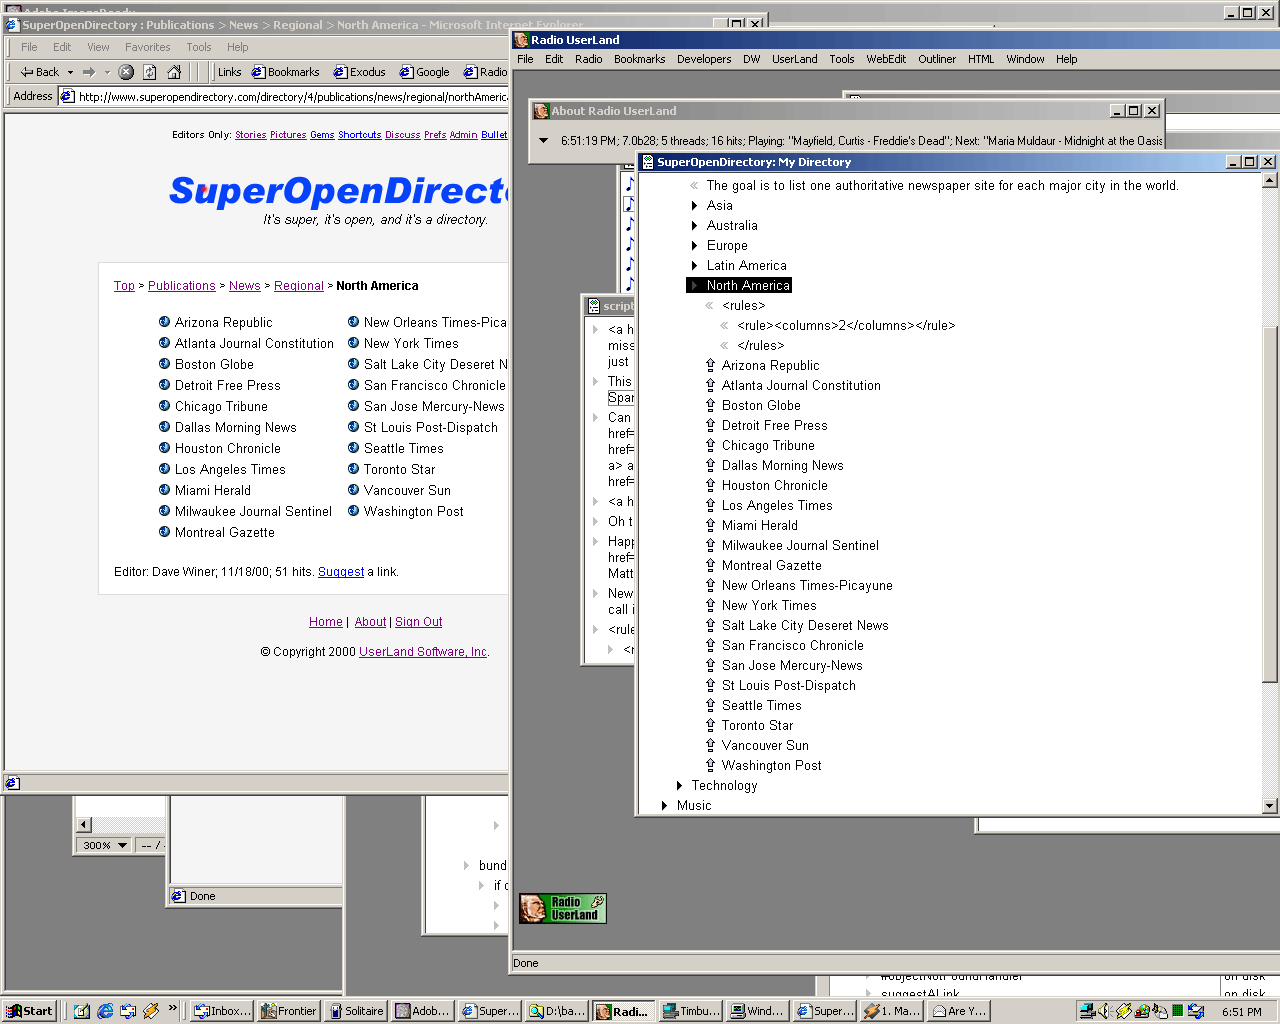1280x1024 pixels.
Task: Click the link icon beside Boston Globe in outline
Action: [x=710, y=406]
